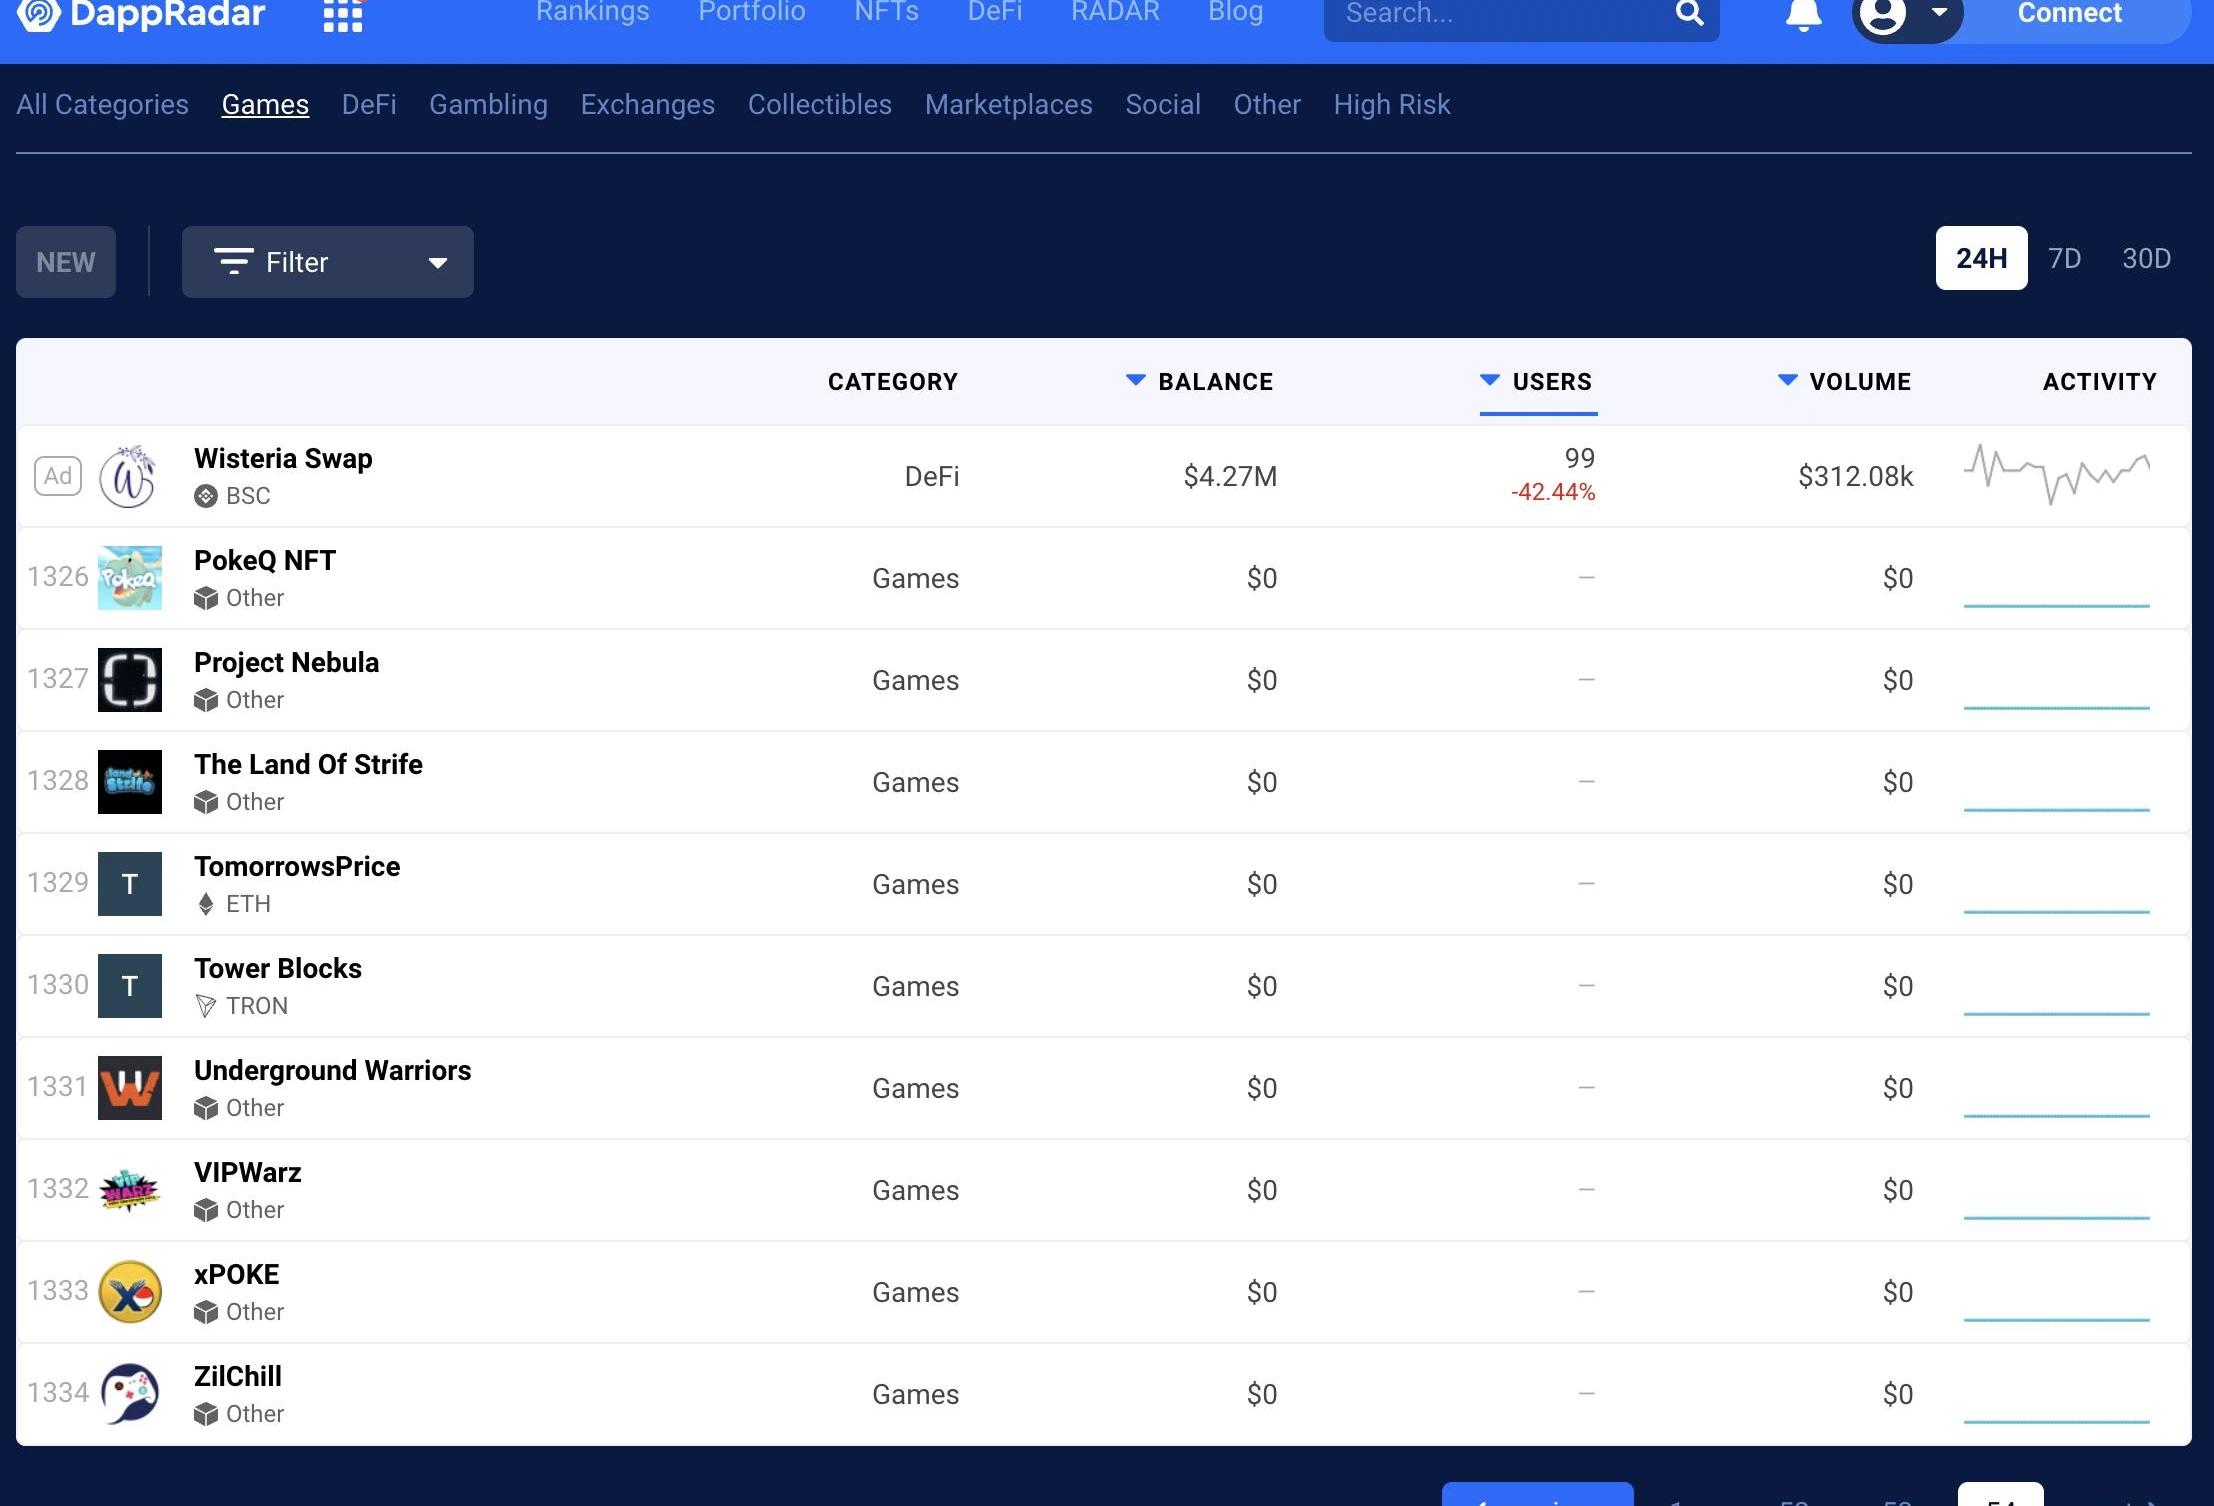
Task: Switch to the 24H timeframe
Action: pos(1981,258)
